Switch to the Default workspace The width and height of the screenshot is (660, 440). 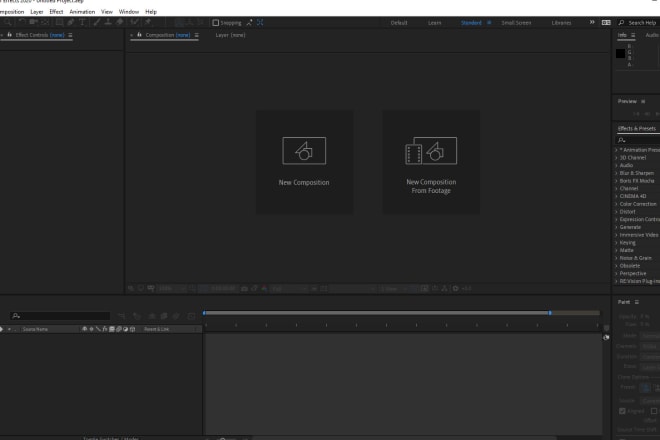(399, 23)
